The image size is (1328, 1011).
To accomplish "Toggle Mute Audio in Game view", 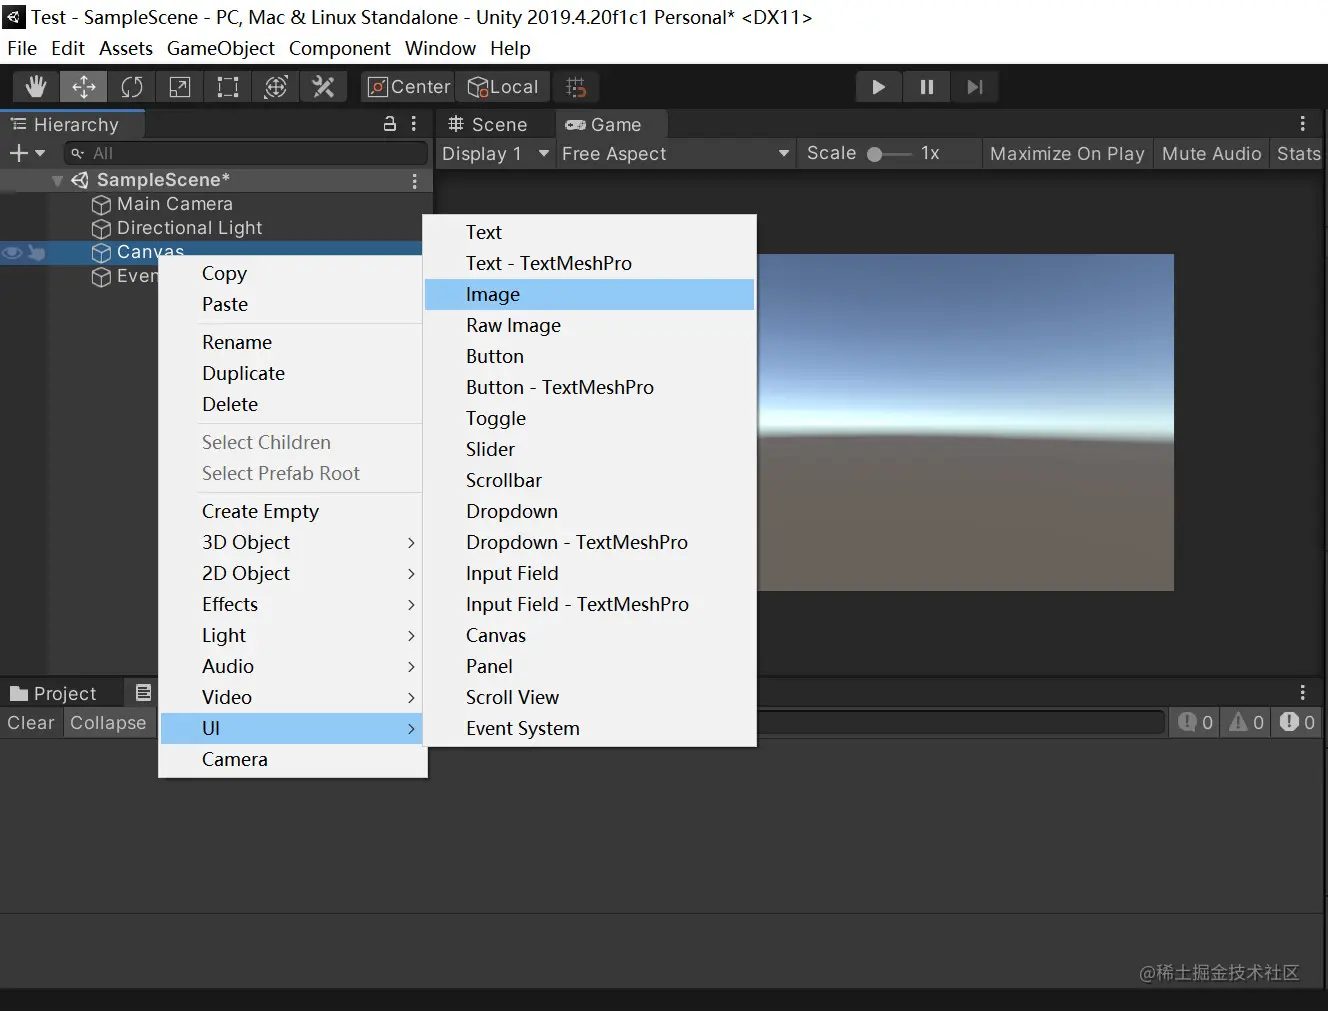I will coord(1211,153).
